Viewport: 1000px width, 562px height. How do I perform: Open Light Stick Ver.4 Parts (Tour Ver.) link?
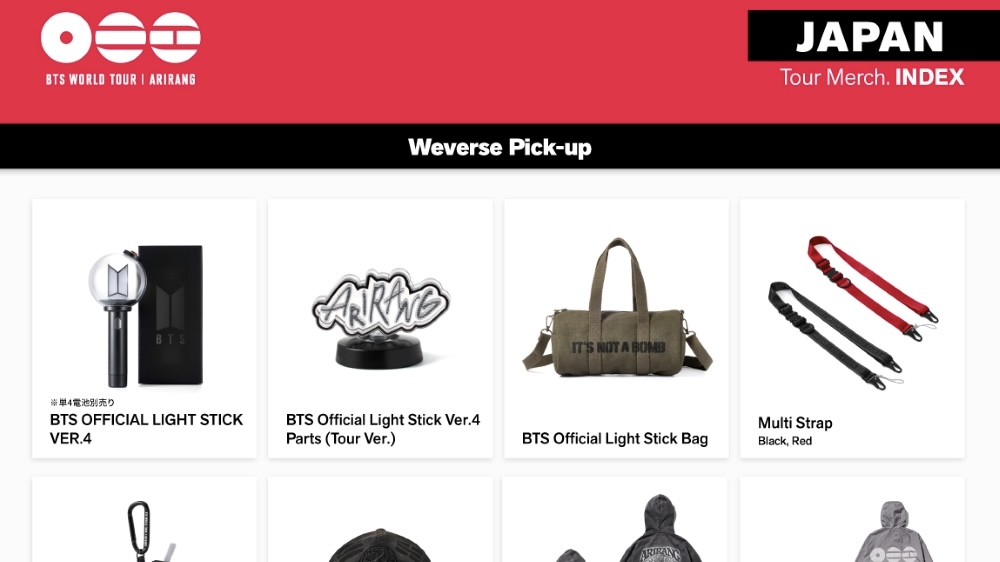tap(383, 429)
